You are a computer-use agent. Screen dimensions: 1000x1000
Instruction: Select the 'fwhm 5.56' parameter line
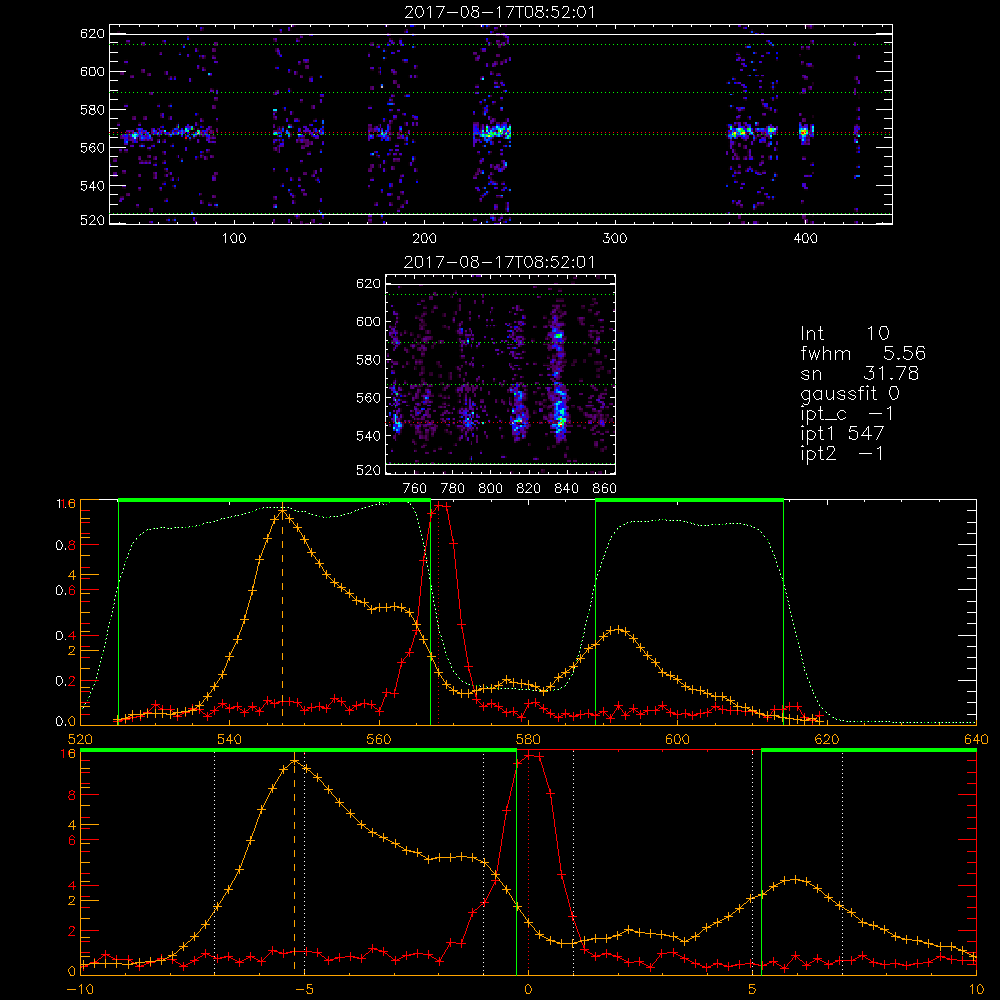point(862,353)
